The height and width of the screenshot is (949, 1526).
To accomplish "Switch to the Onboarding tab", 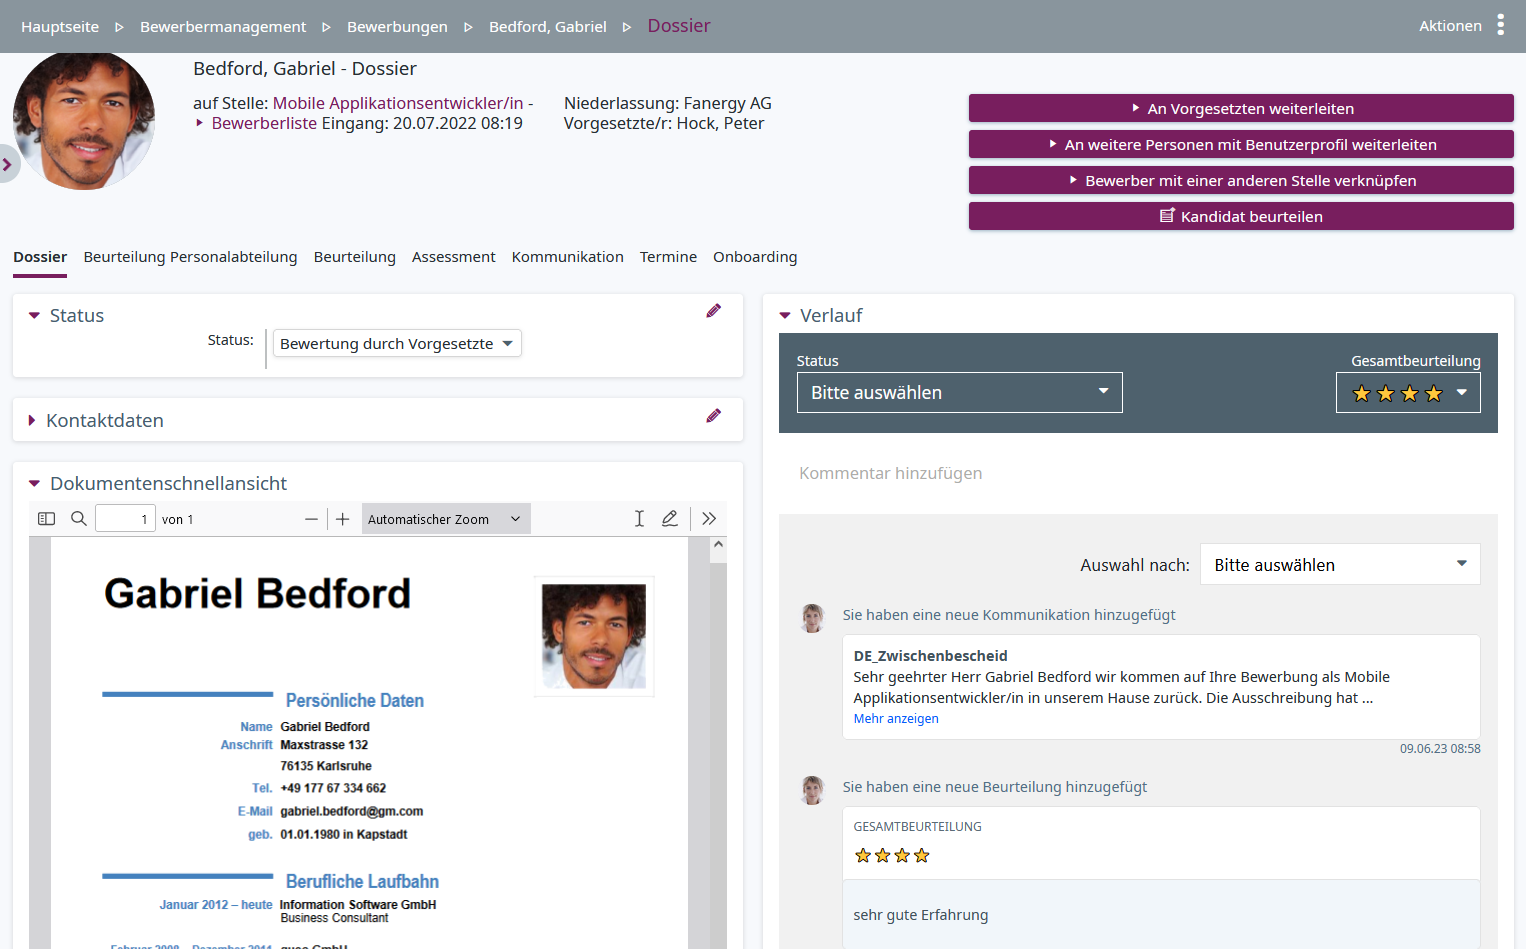I will (x=755, y=257).
